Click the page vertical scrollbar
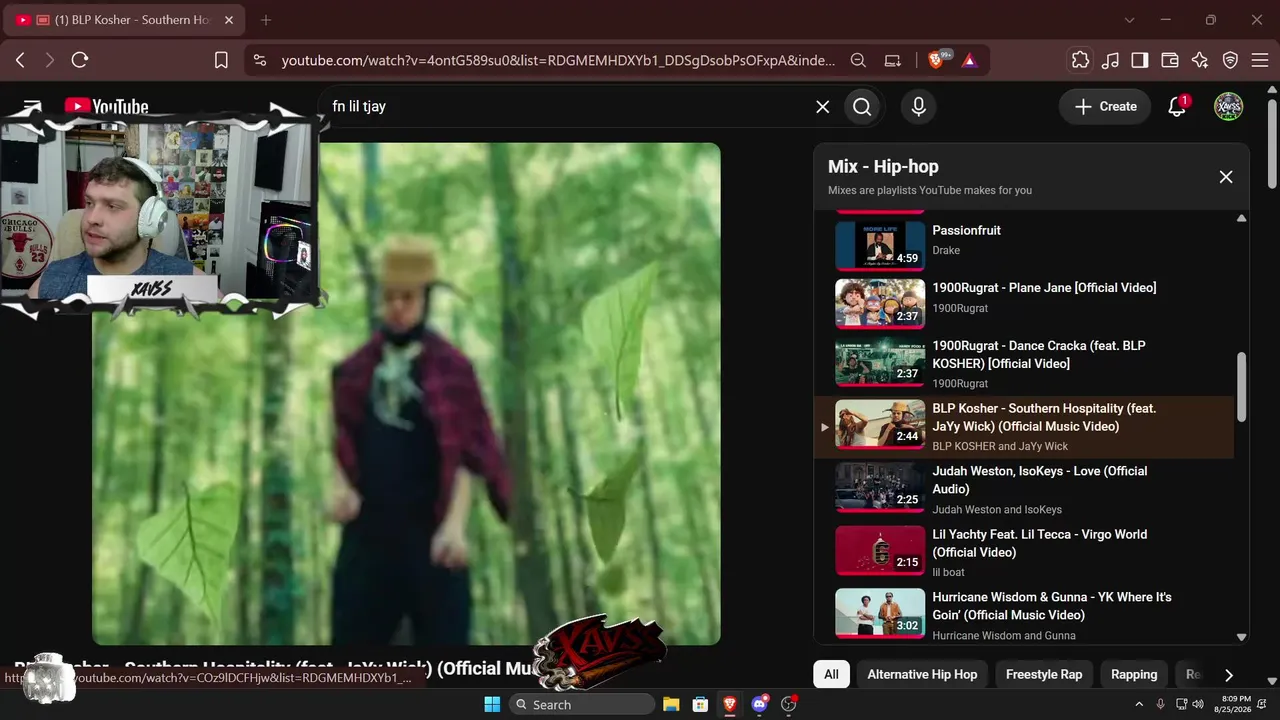Viewport: 1280px width, 720px height. (x=1272, y=144)
